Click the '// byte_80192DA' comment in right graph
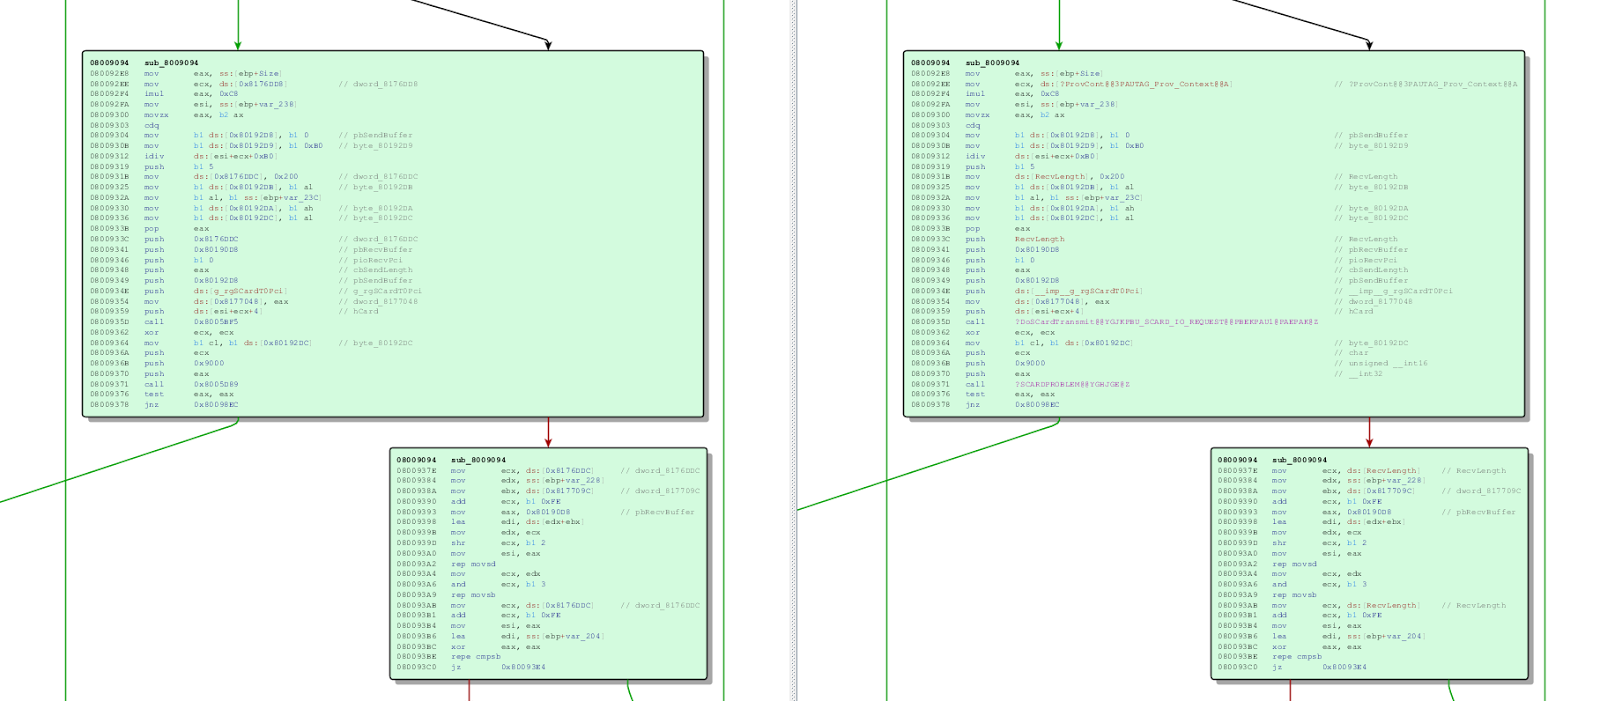This screenshot has height=701, width=1600. (1371, 208)
